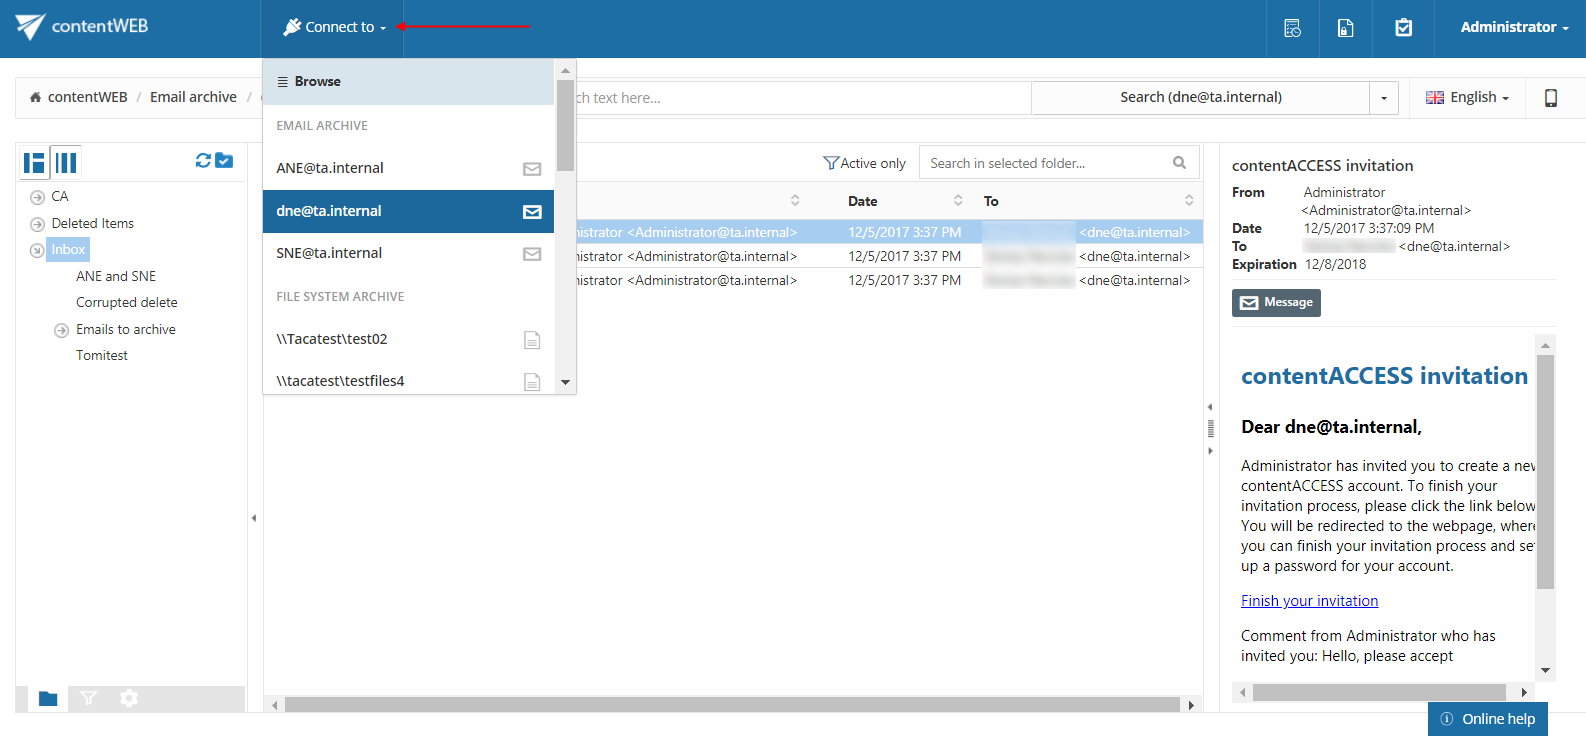The height and width of the screenshot is (736, 1586).
Task: Go to Email archive breadcrumb
Action: point(193,97)
